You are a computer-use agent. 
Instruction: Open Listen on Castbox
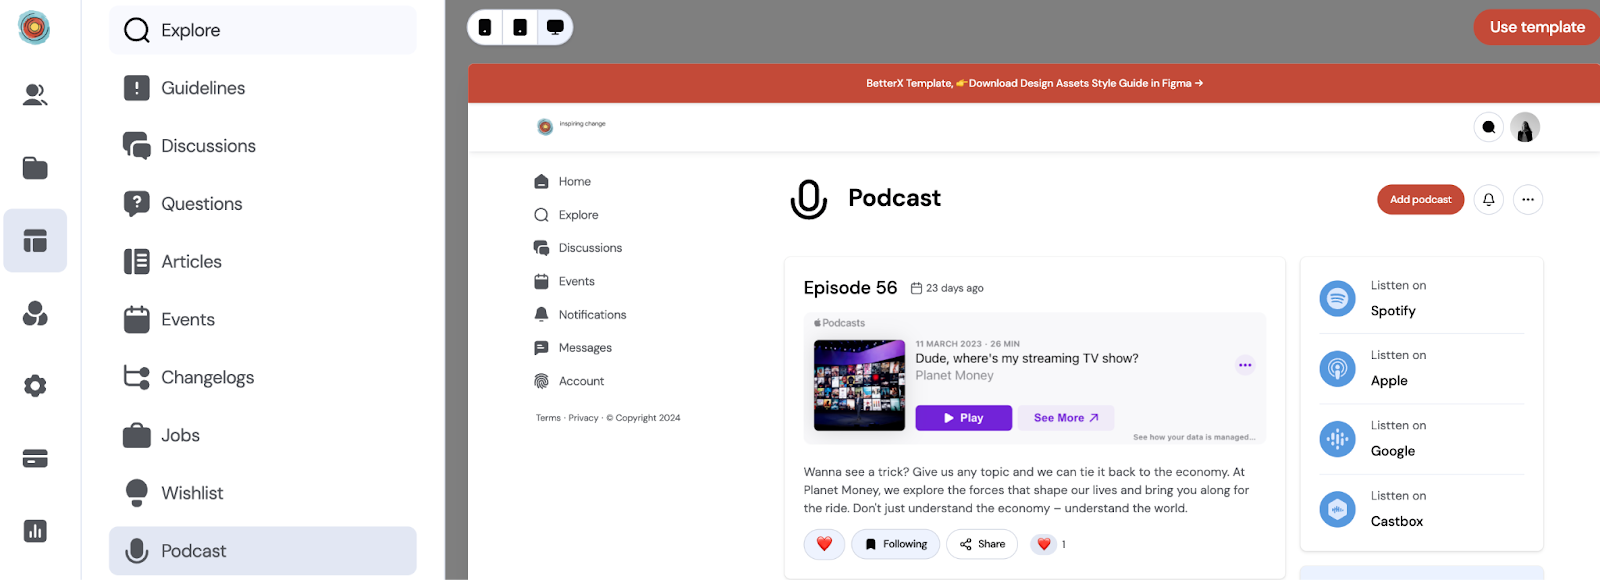click(1421, 509)
